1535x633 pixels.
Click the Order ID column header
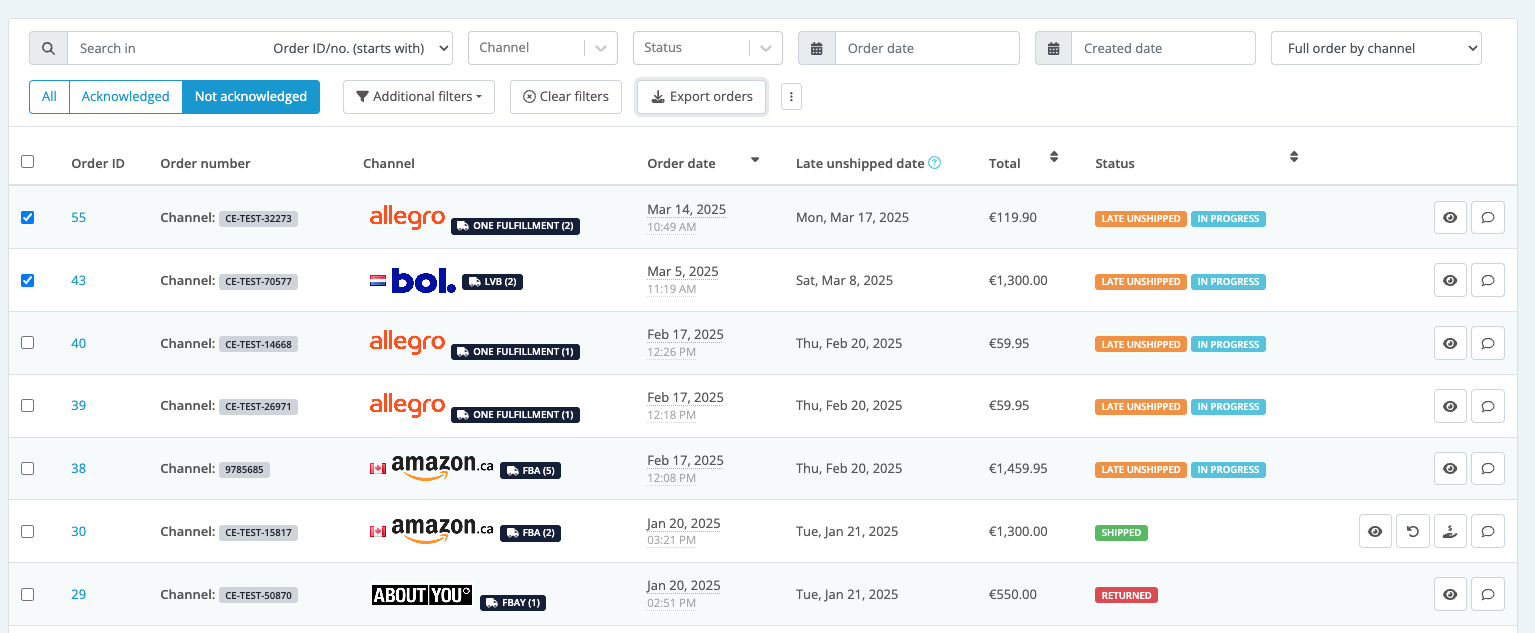point(98,163)
